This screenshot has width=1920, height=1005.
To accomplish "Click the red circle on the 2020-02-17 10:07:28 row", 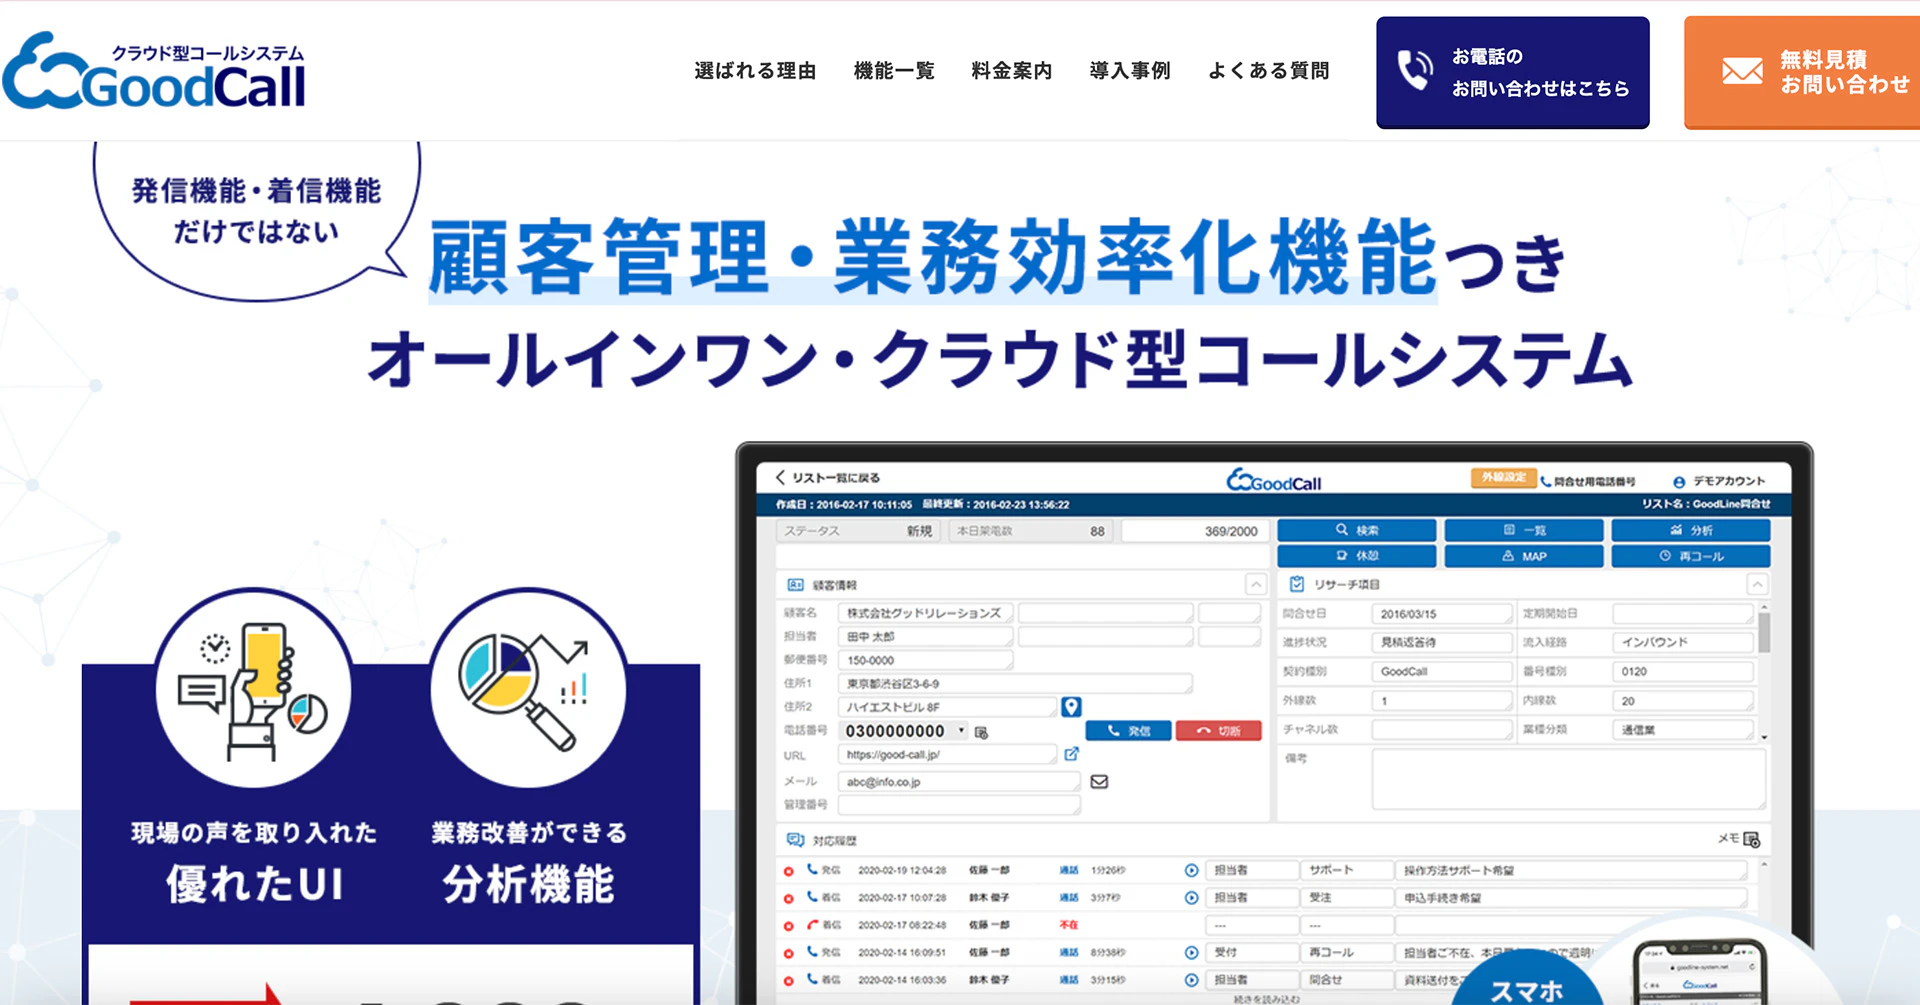I will point(789,898).
